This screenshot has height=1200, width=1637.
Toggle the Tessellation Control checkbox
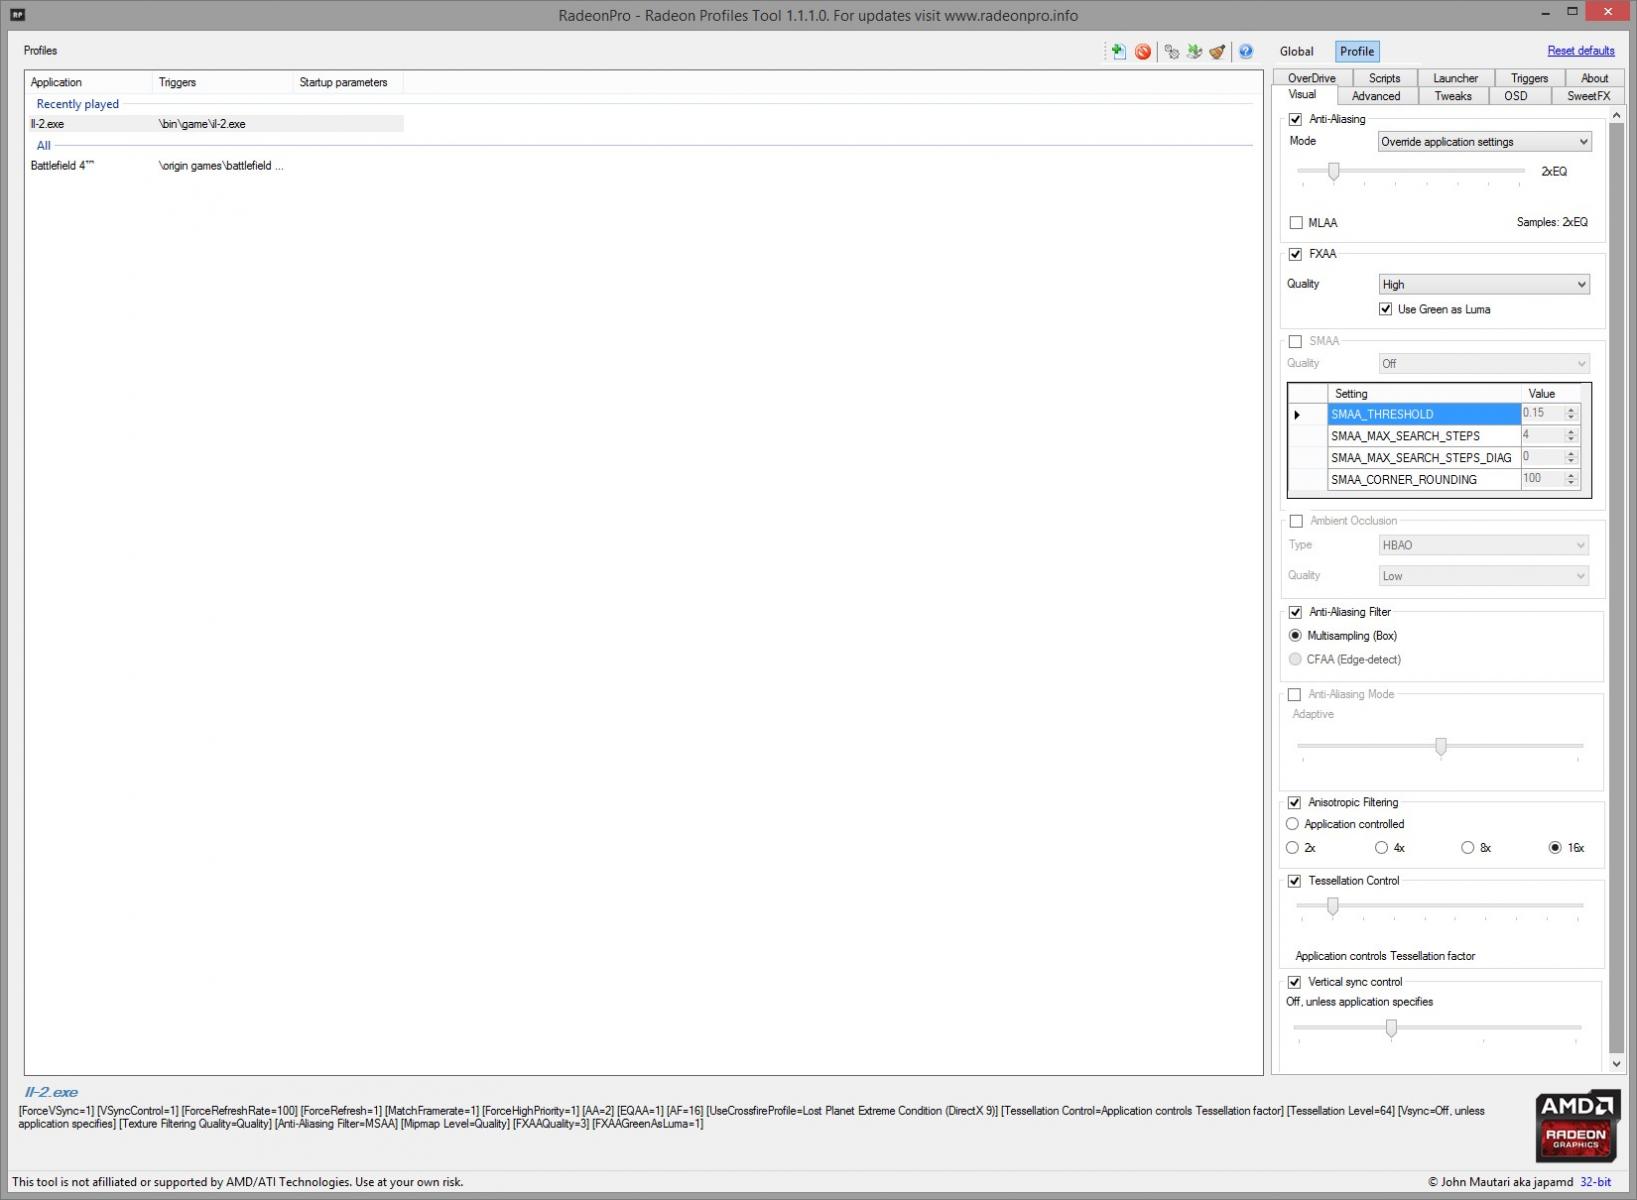click(1295, 881)
